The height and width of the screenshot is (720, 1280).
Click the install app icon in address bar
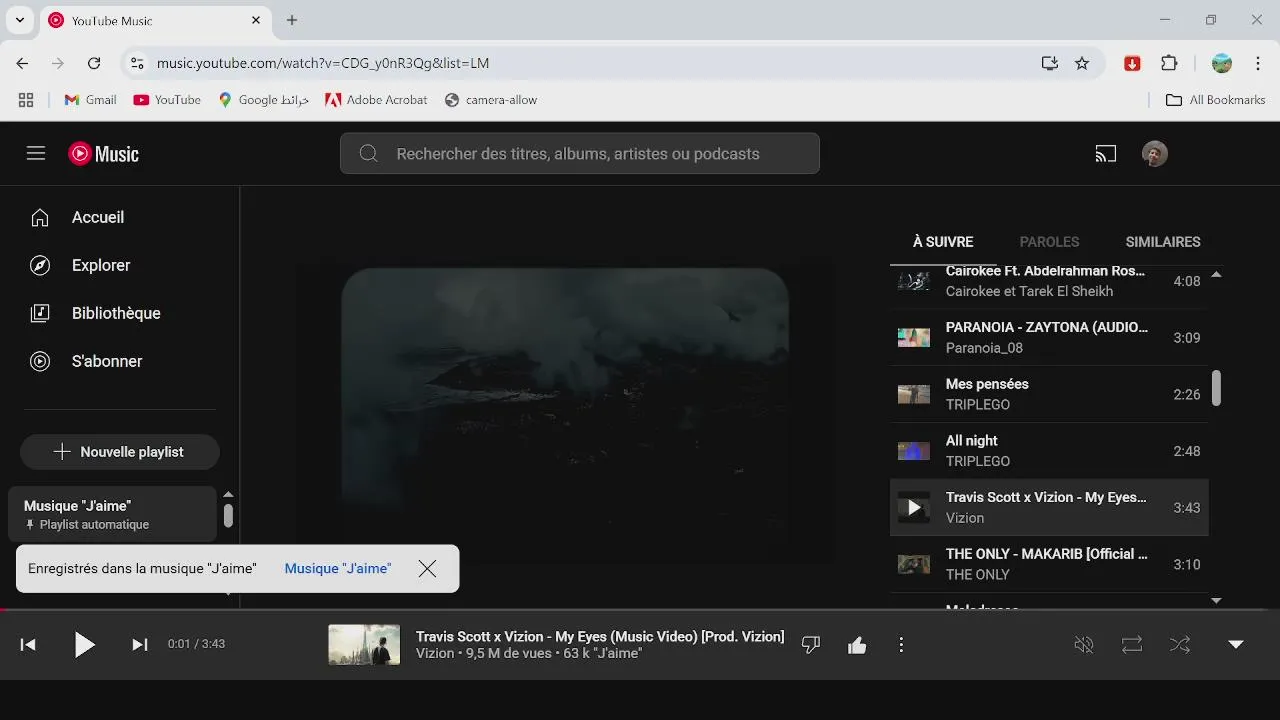[x=1049, y=63]
